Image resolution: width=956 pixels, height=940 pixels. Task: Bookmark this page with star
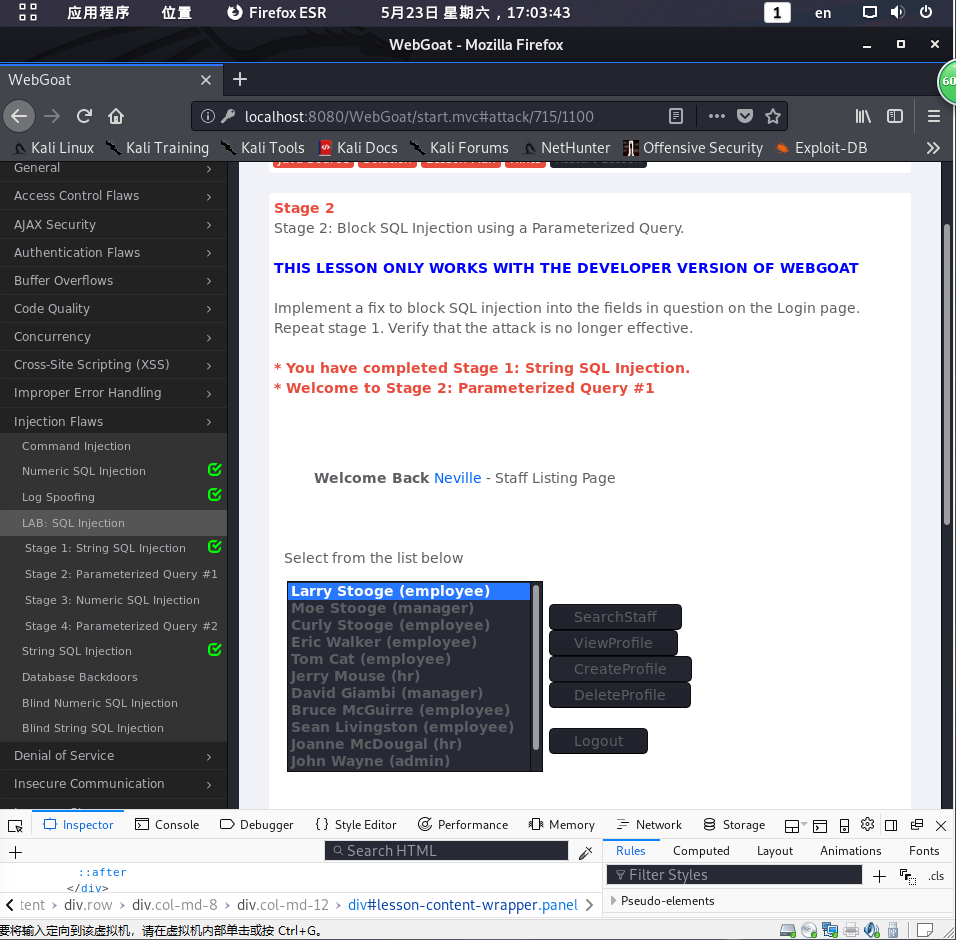[772, 116]
